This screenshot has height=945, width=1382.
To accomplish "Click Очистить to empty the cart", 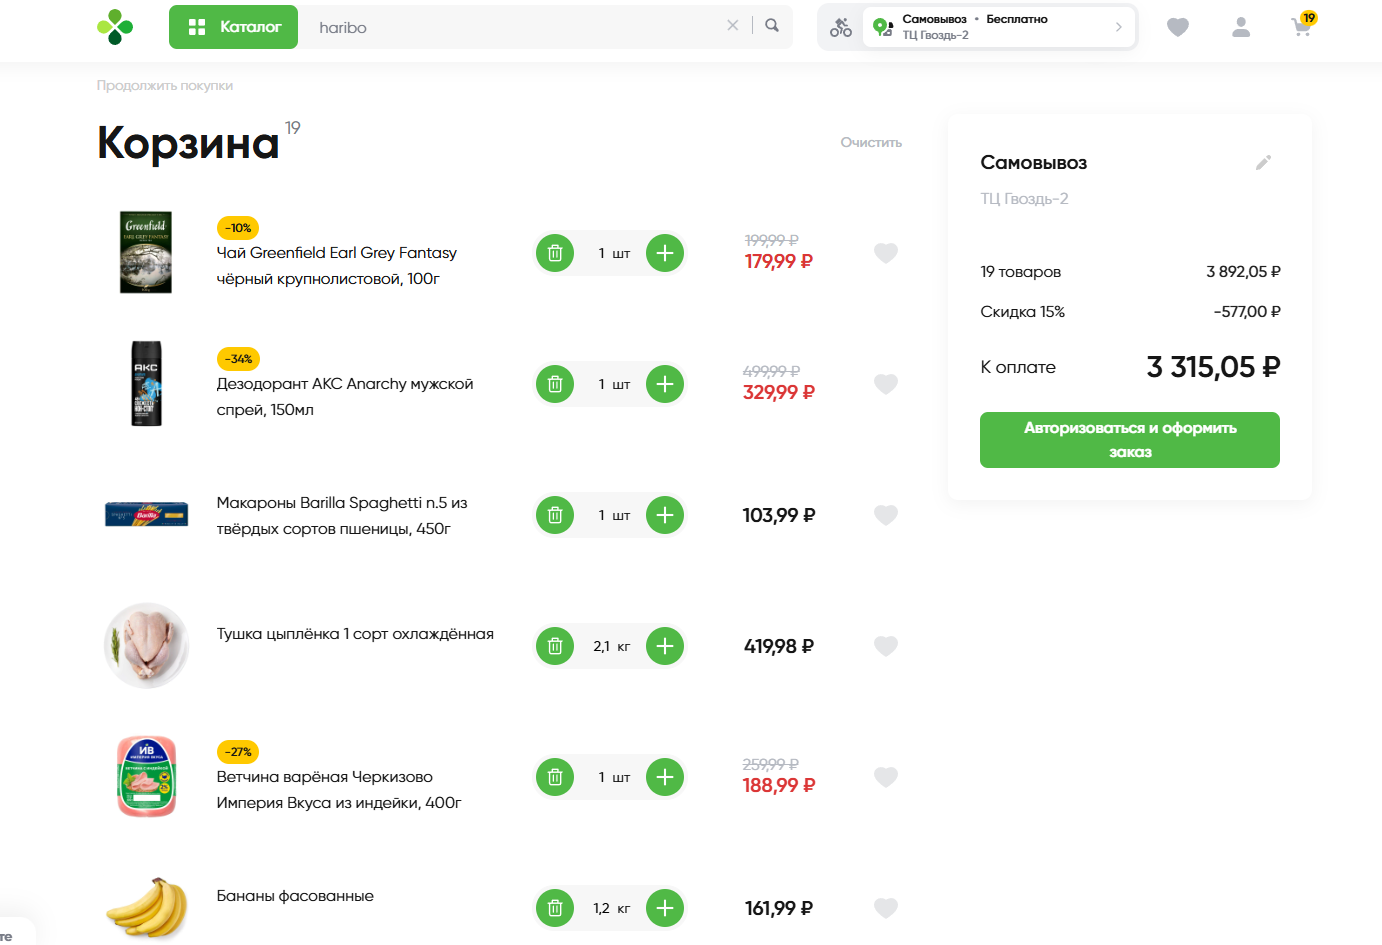I will [871, 143].
